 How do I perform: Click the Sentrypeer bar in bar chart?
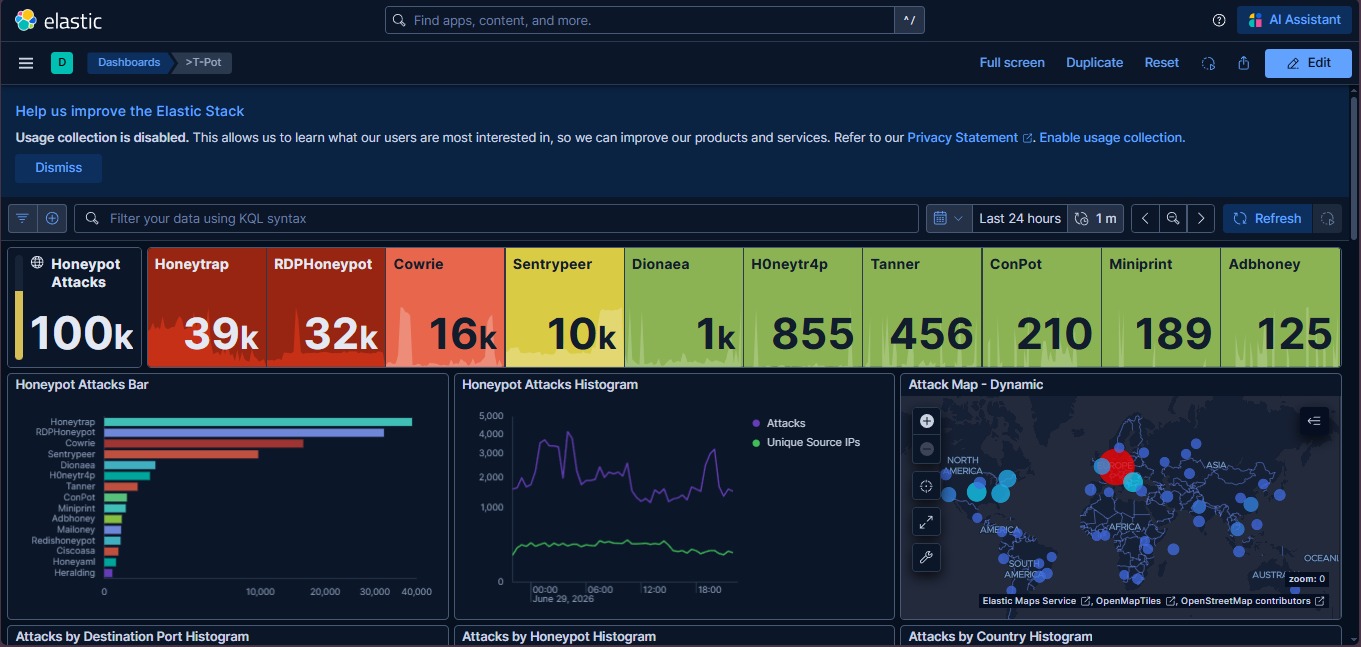click(x=181, y=454)
